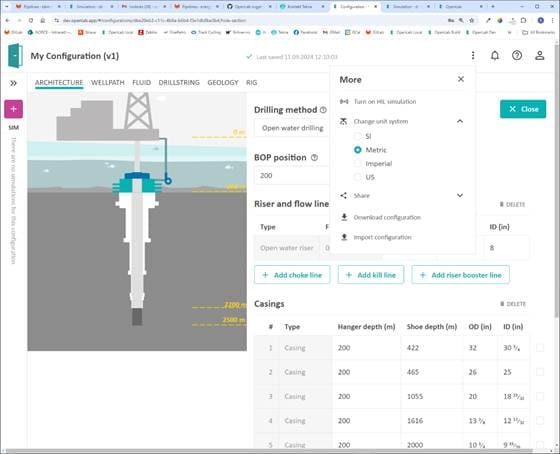Image resolution: width=560 pixels, height=454 pixels.
Task: Collapse the Change unit system chevron
Action: pos(460,121)
